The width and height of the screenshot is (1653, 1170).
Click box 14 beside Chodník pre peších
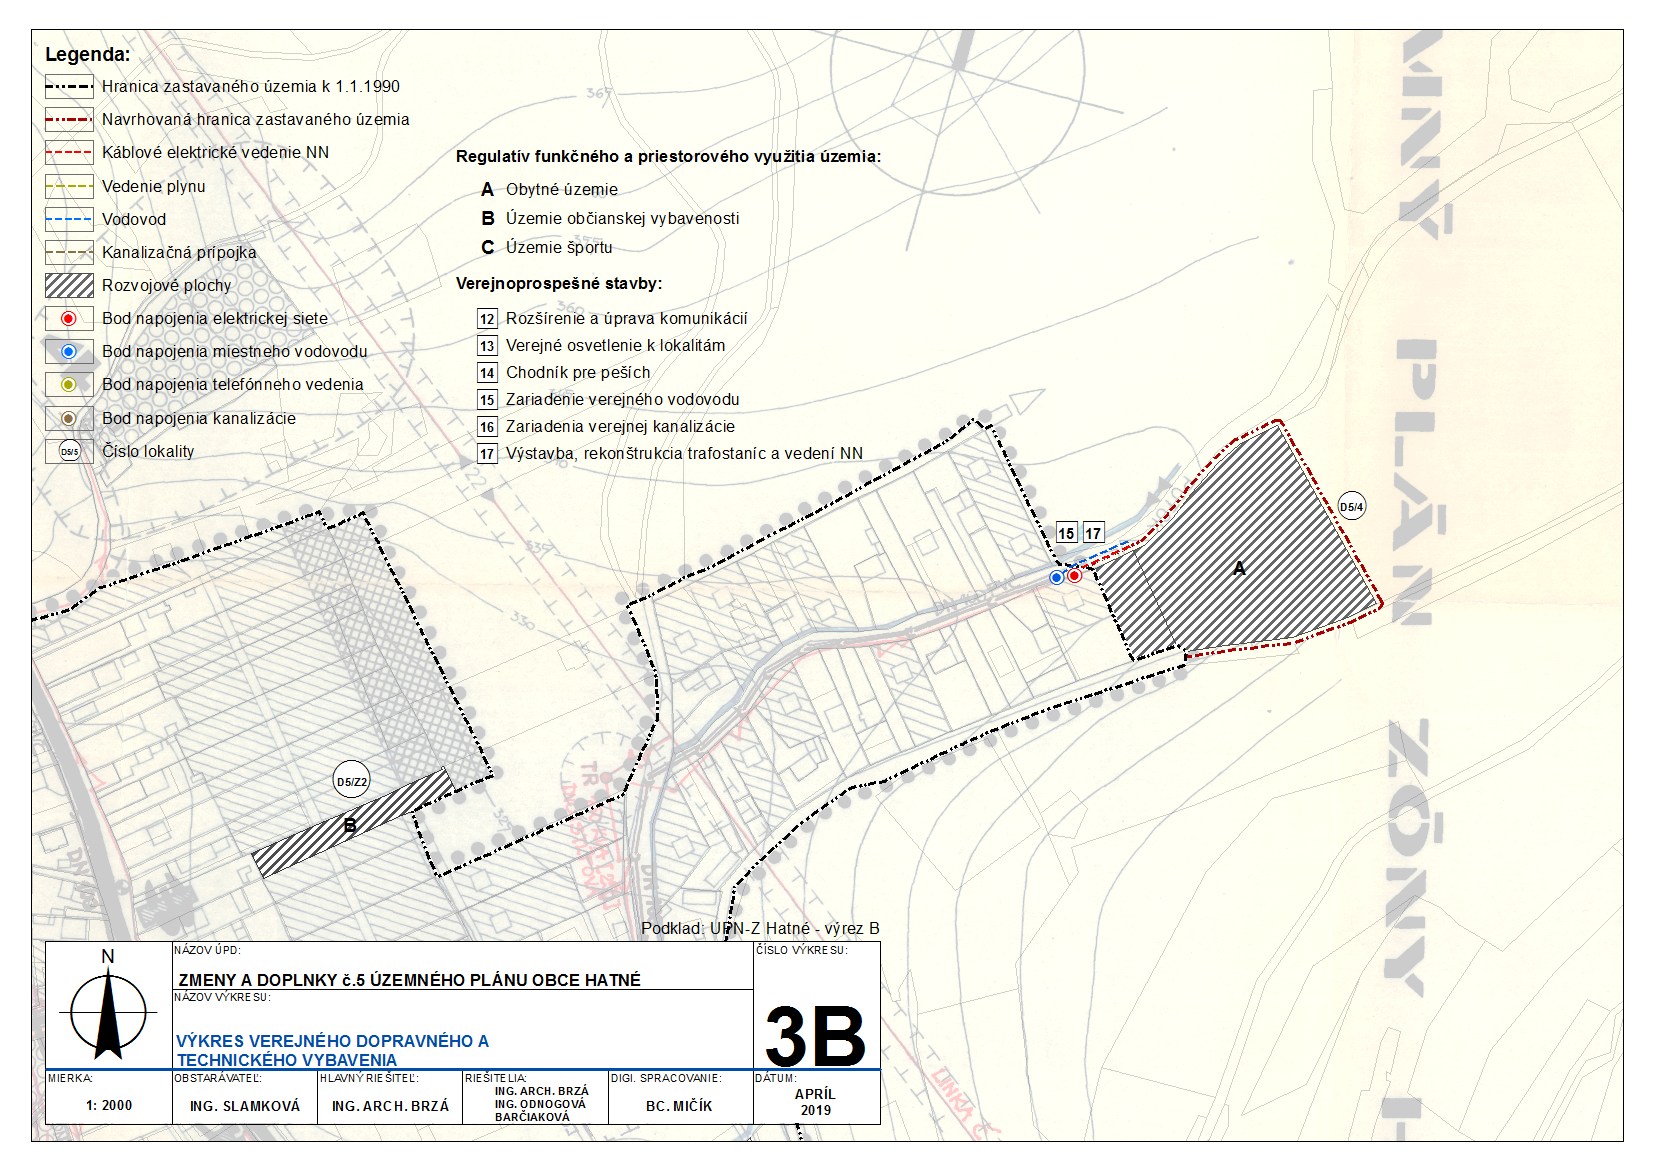(487, 373)
